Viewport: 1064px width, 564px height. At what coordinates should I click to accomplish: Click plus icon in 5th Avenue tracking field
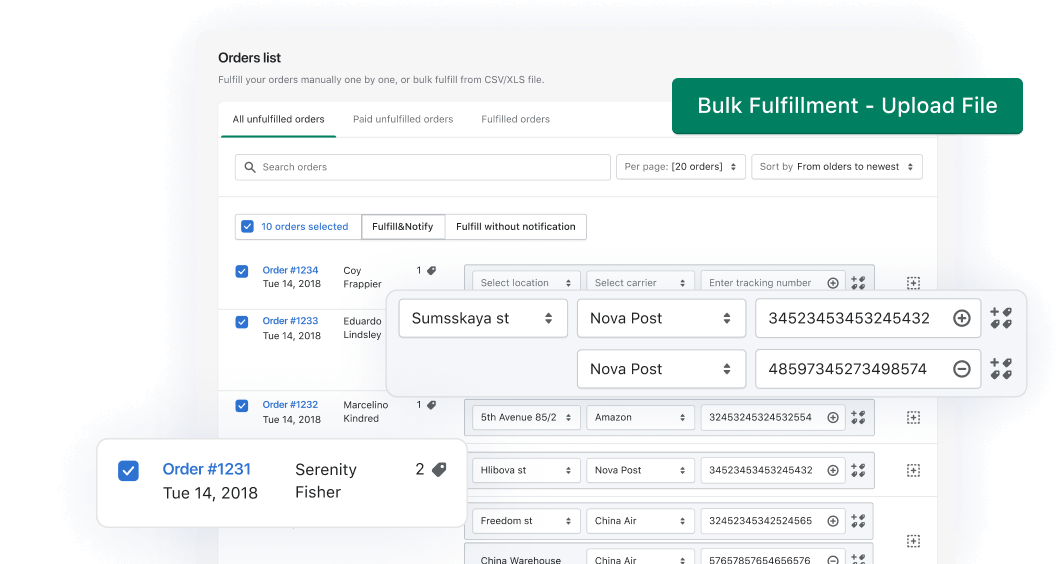tap(832, 417)
